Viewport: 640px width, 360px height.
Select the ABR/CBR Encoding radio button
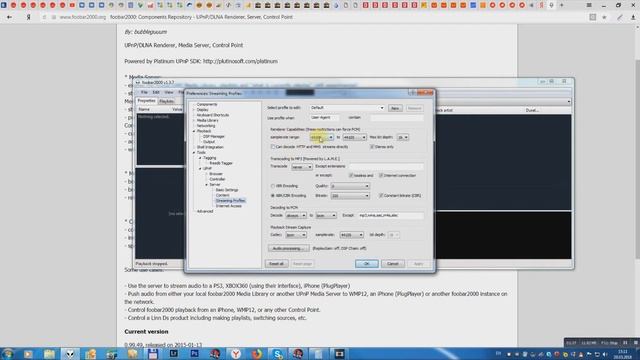tap(273, 196)
